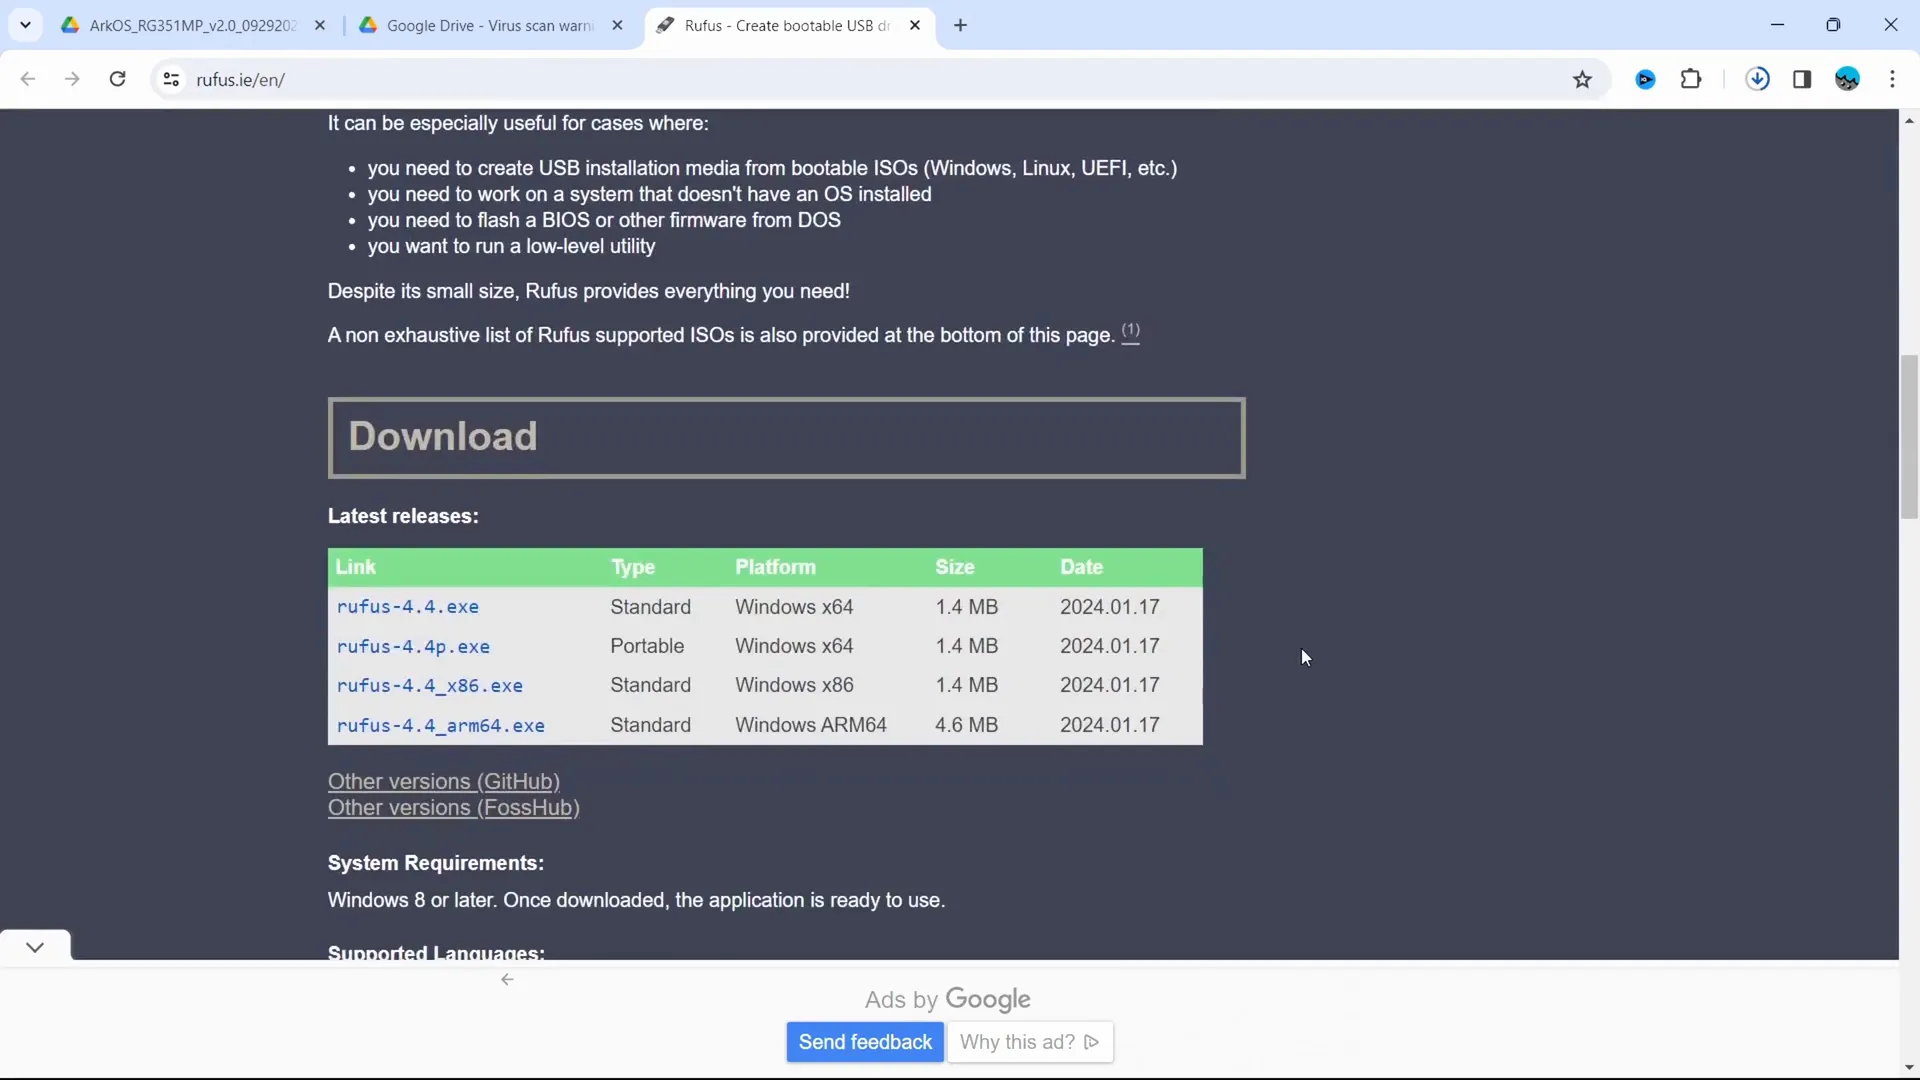Go forward to next page
This screenshot has width=1920, height=1080.
pos(72,79)
